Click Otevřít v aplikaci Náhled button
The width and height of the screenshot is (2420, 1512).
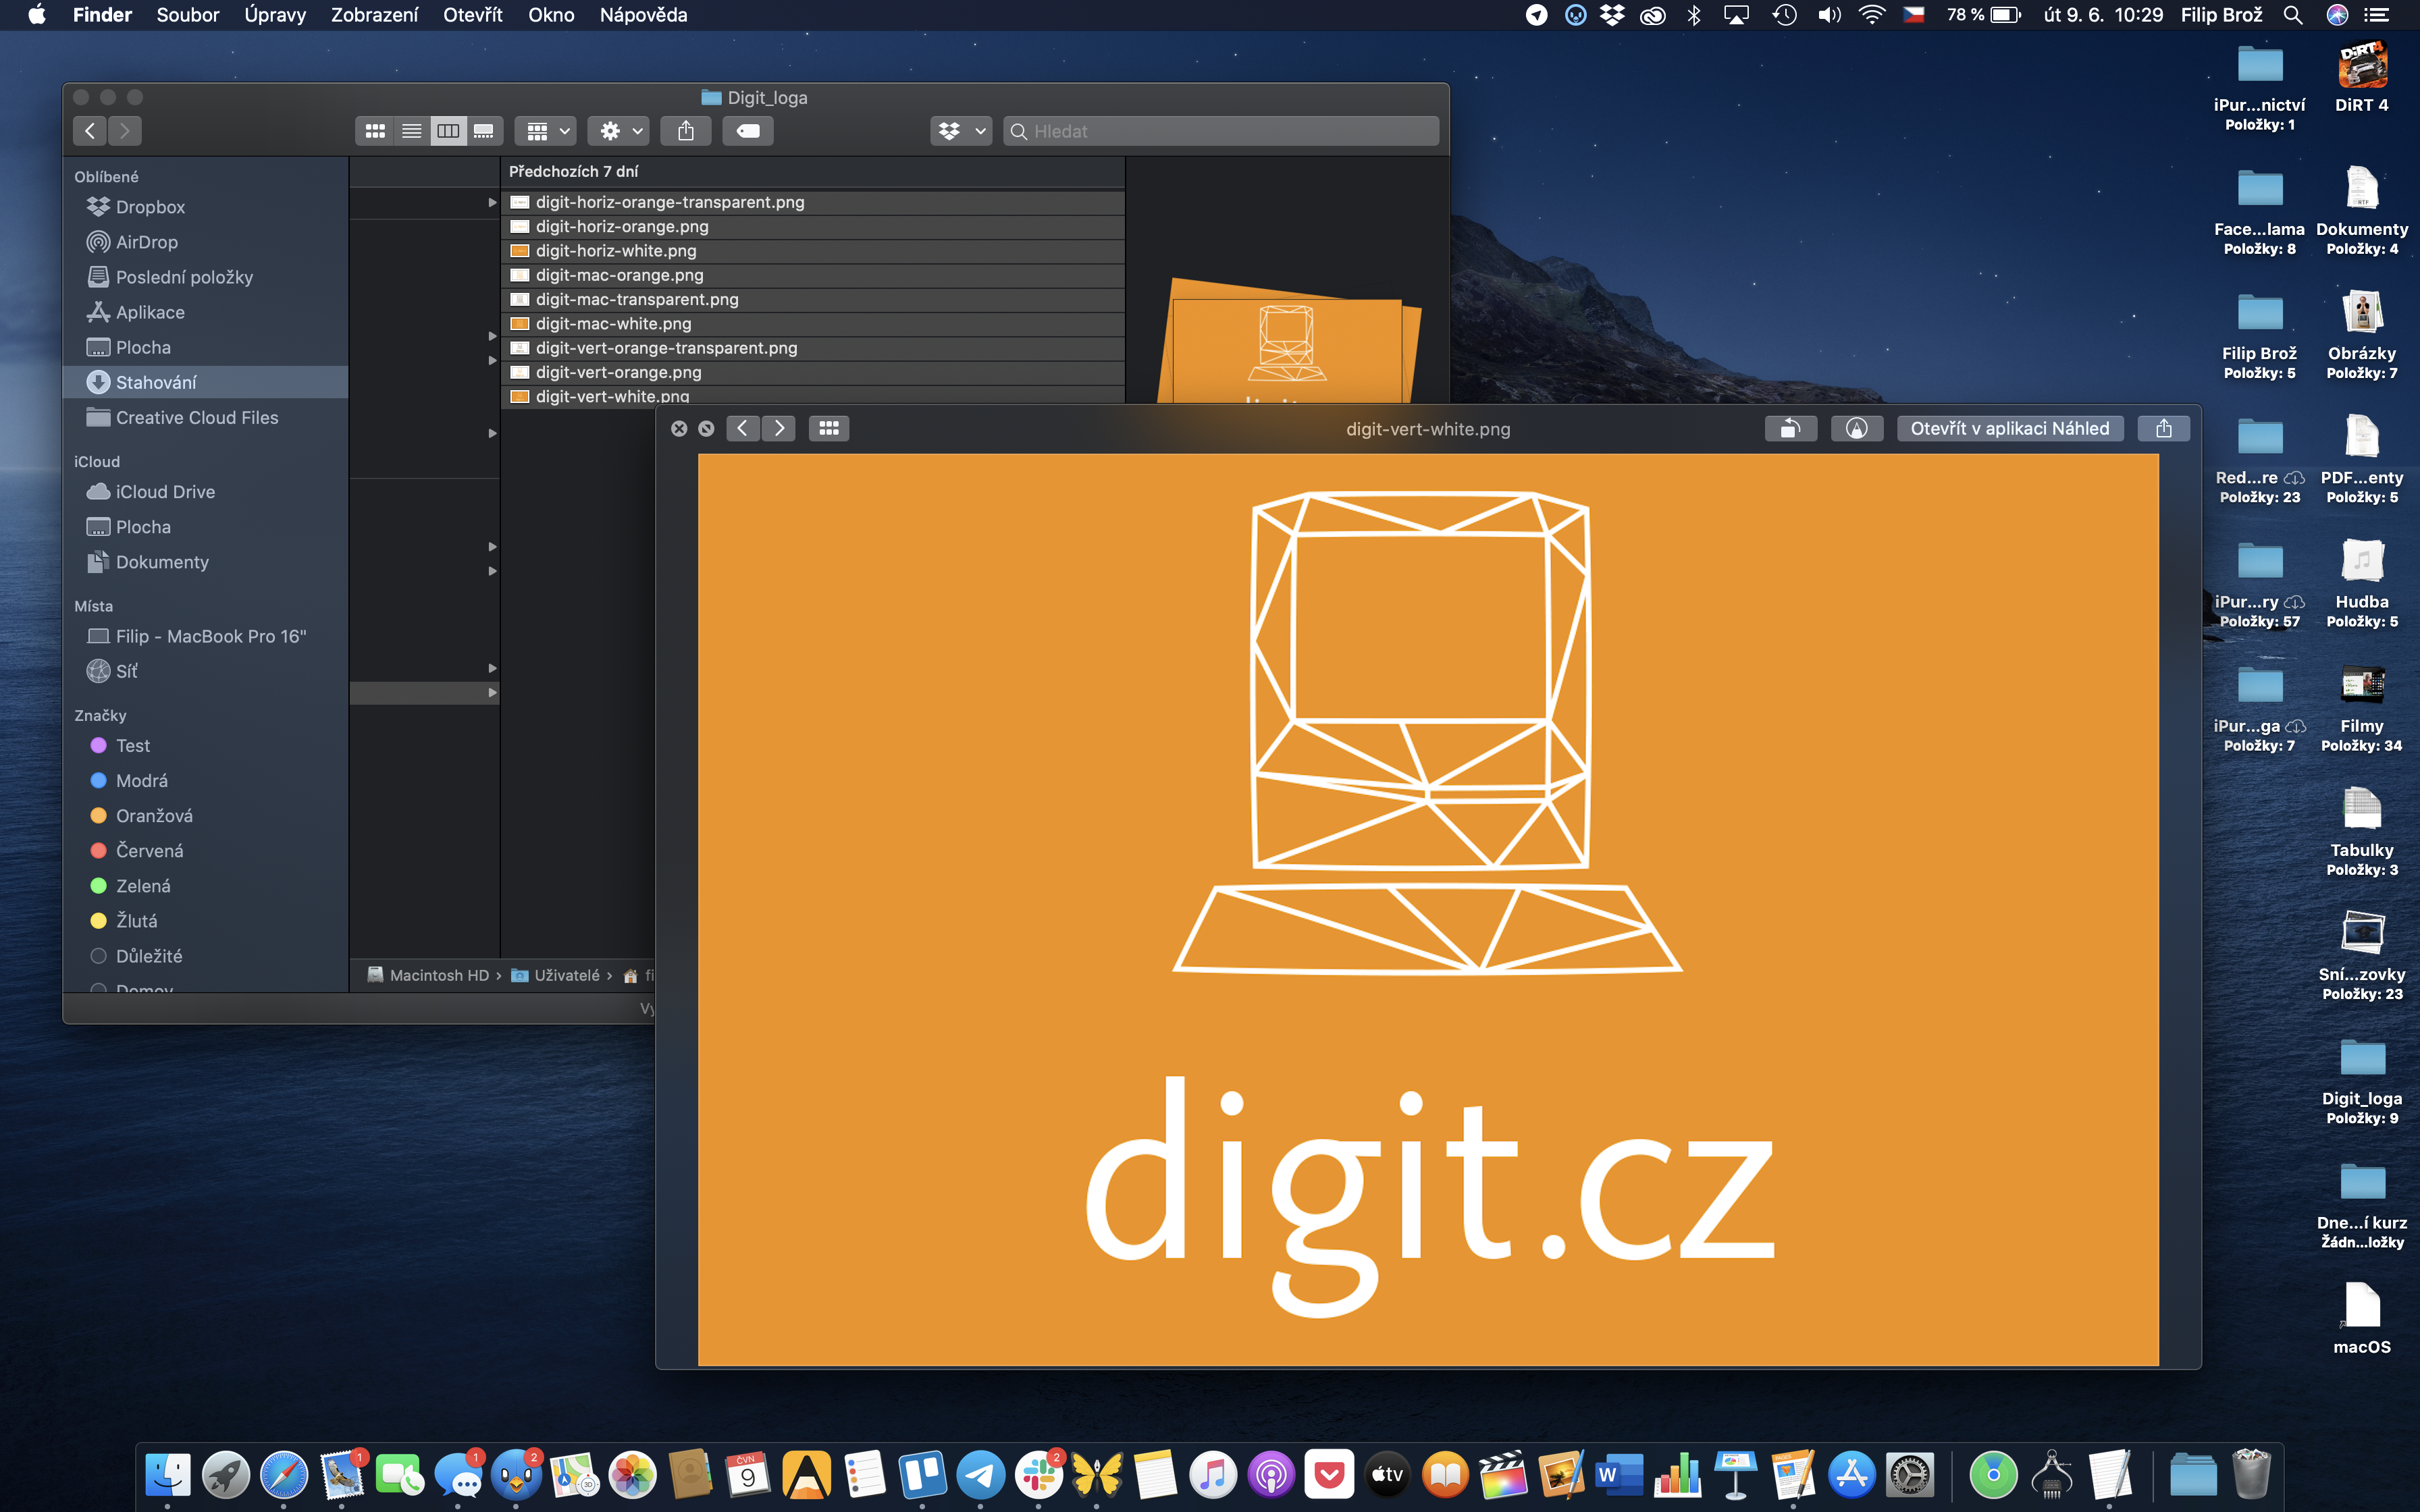tap(2009, 429)
